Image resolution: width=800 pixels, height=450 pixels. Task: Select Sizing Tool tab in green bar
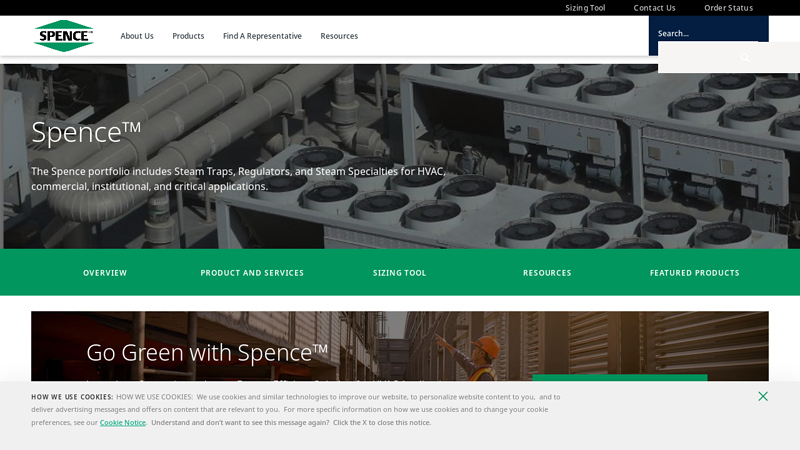pos(399,273)
